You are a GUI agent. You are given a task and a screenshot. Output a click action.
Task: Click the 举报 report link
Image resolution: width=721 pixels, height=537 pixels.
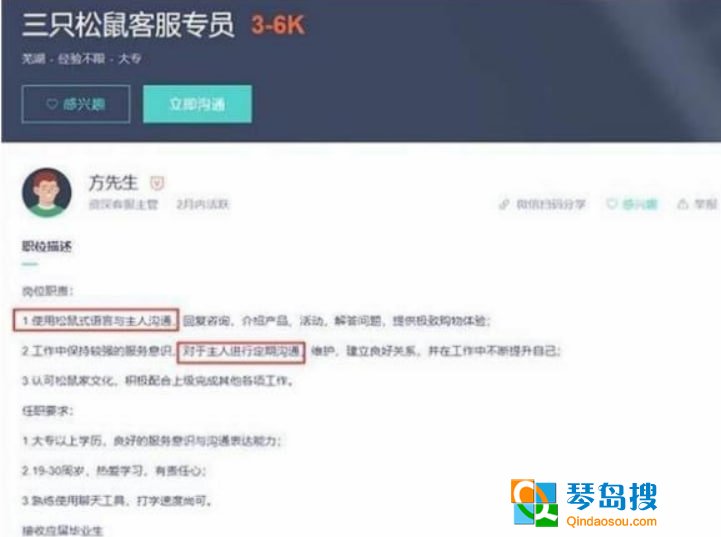pyautogui.click(x=705, y=204)
